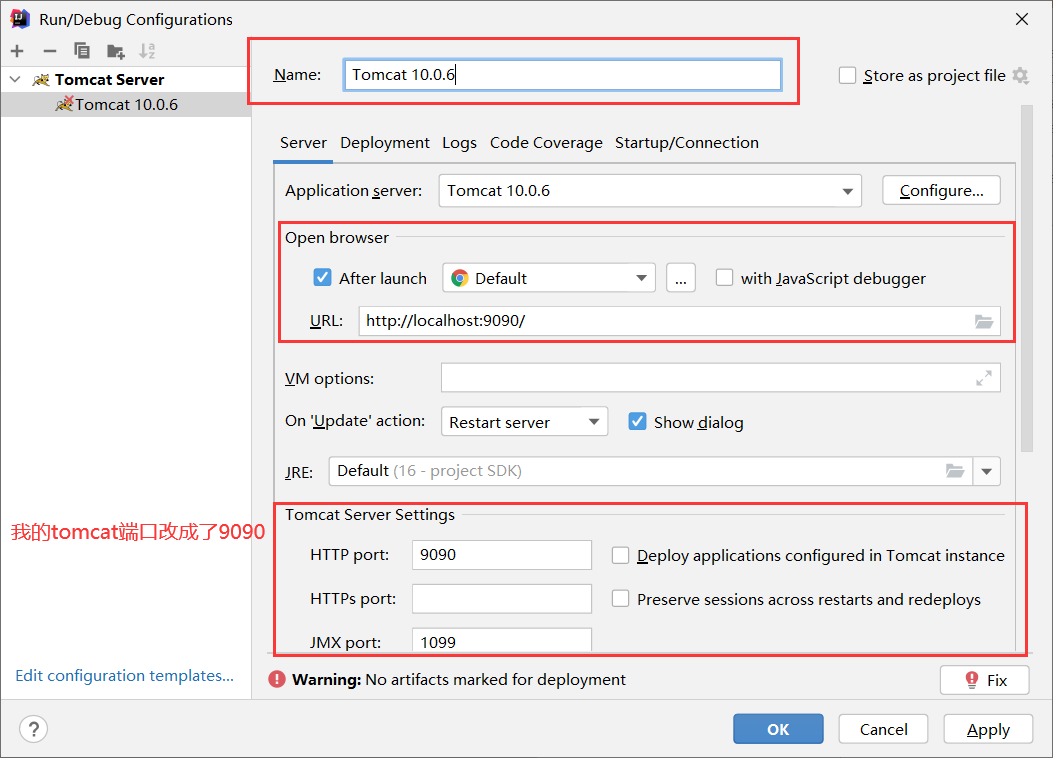Open On 'Update' action Restart server dropdown
Viewport: 1053px width, 758px height.
point(524,422)
